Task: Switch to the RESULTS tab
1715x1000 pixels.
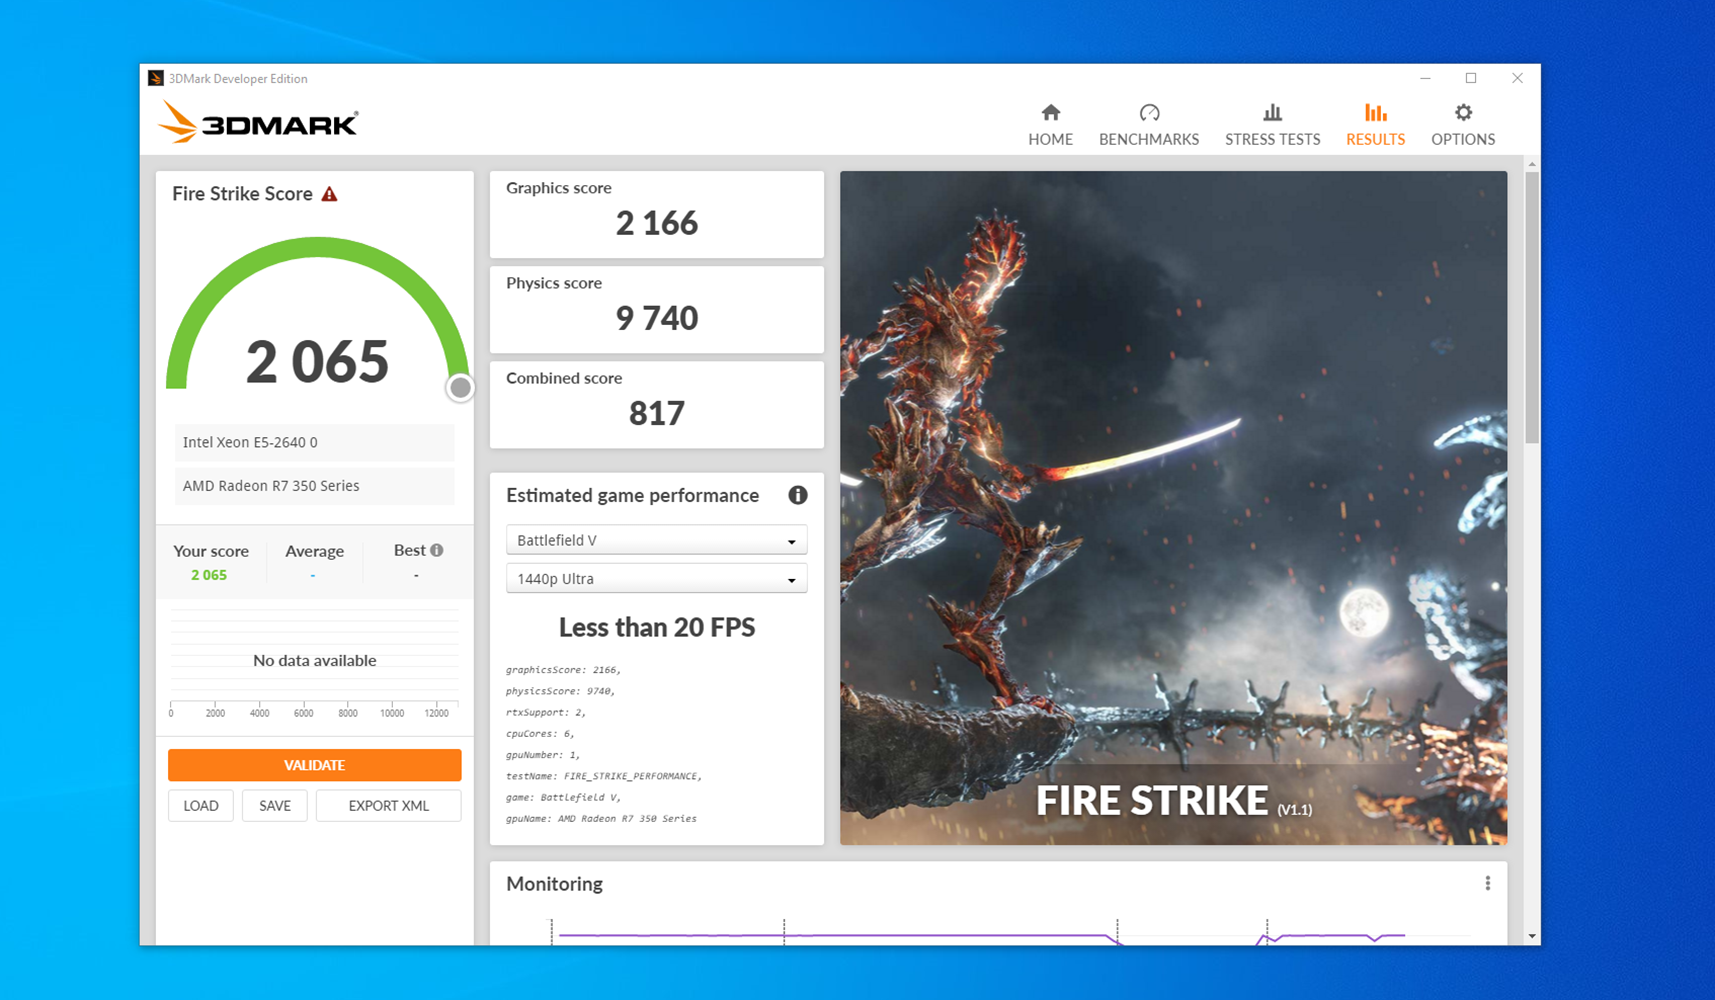Action: pyautogui.click(x=1375, y=125)
